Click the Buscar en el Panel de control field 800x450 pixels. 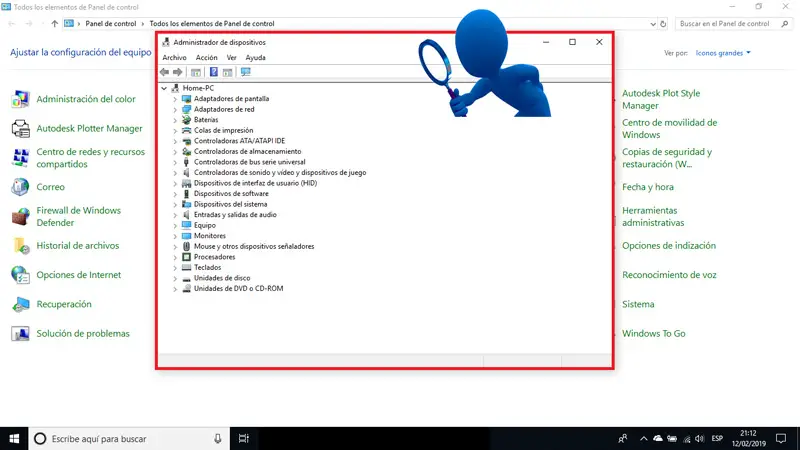(x=734, y=23)
